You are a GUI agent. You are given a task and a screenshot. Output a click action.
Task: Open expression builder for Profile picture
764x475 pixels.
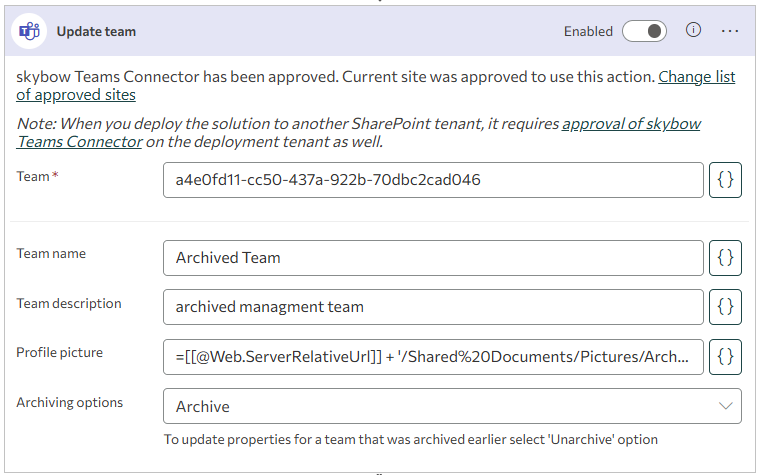(725, 357)
